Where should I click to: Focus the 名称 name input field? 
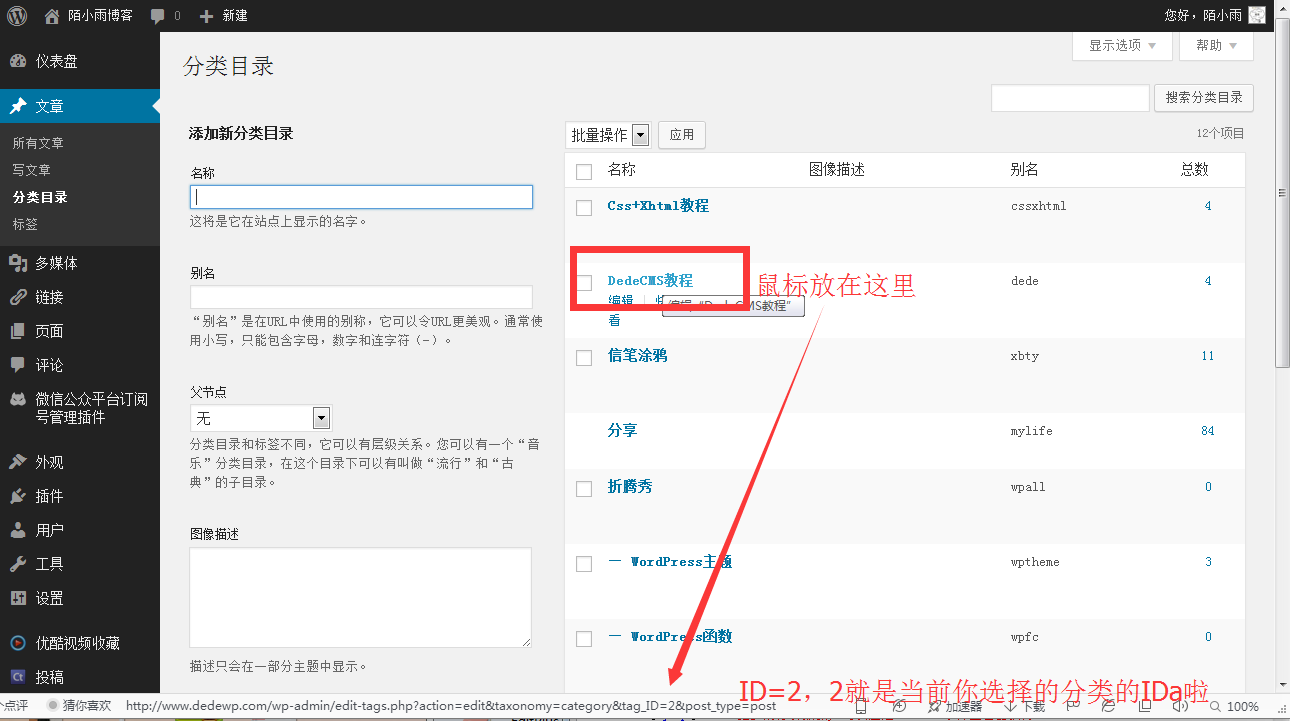[x=361, y=197]
